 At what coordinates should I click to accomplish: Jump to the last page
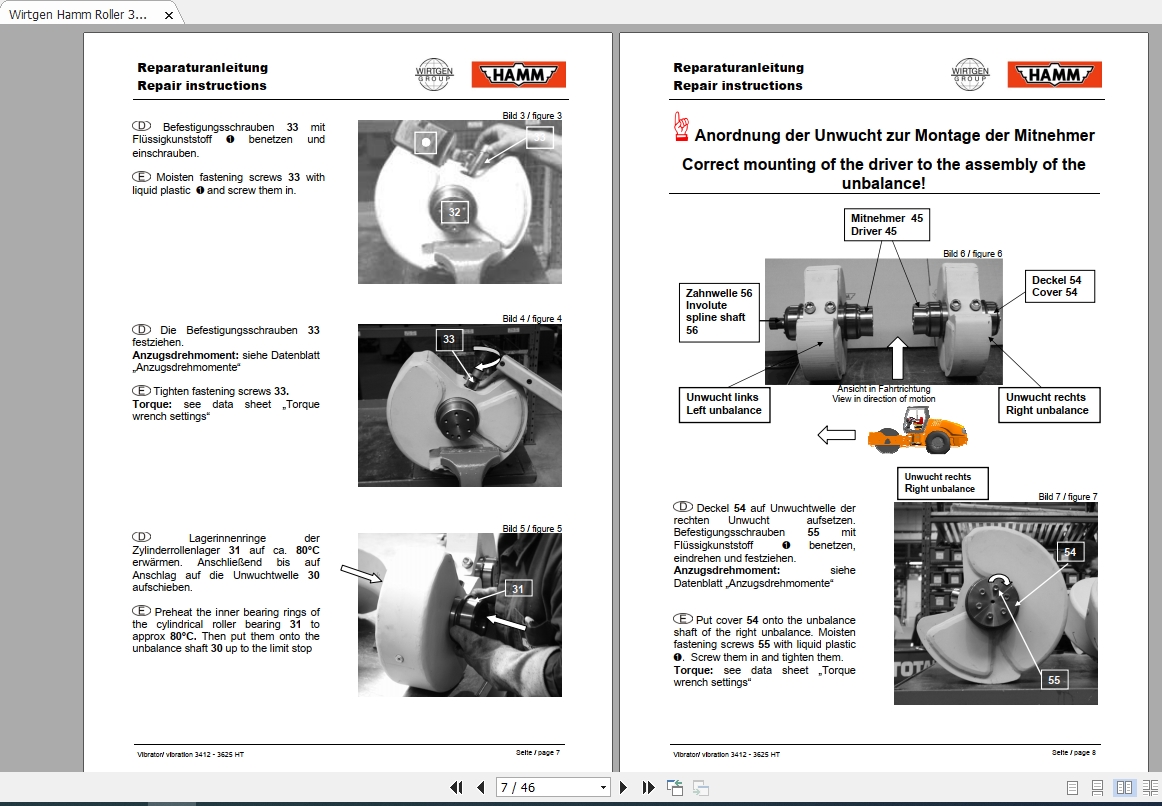pyautogui.click(x=650, y=787)
